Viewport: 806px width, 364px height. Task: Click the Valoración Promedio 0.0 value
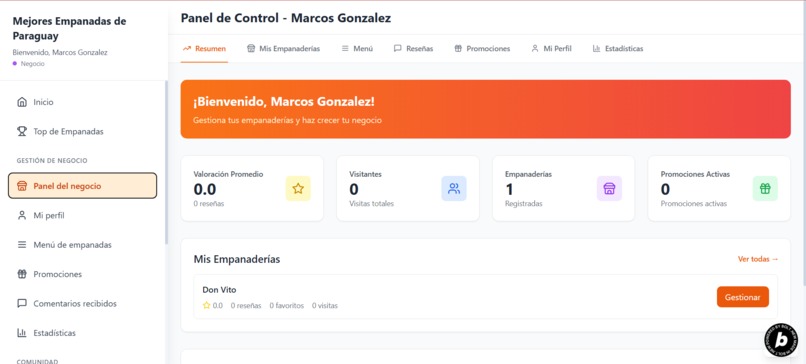coord(205,189)
